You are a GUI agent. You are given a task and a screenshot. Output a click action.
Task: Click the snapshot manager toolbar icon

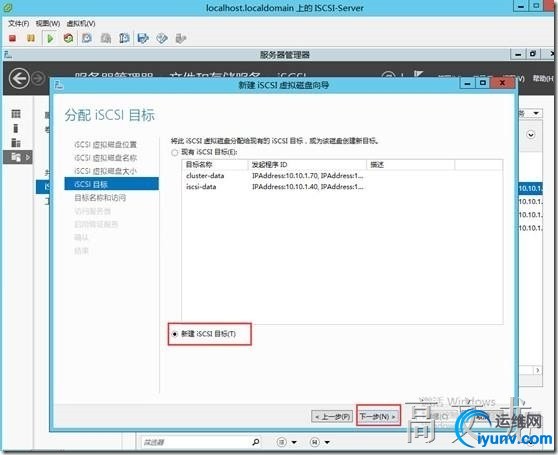point(124,38)
